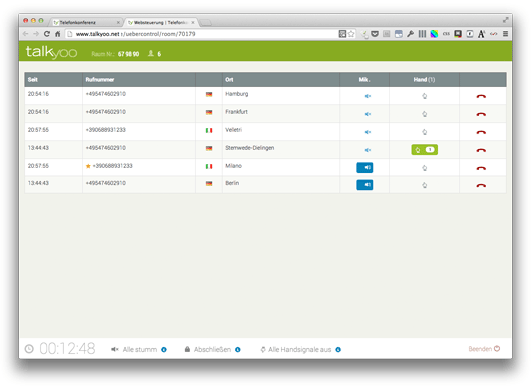
Task: Mute the Milano participant's active microphone
Action: point(365,167)
